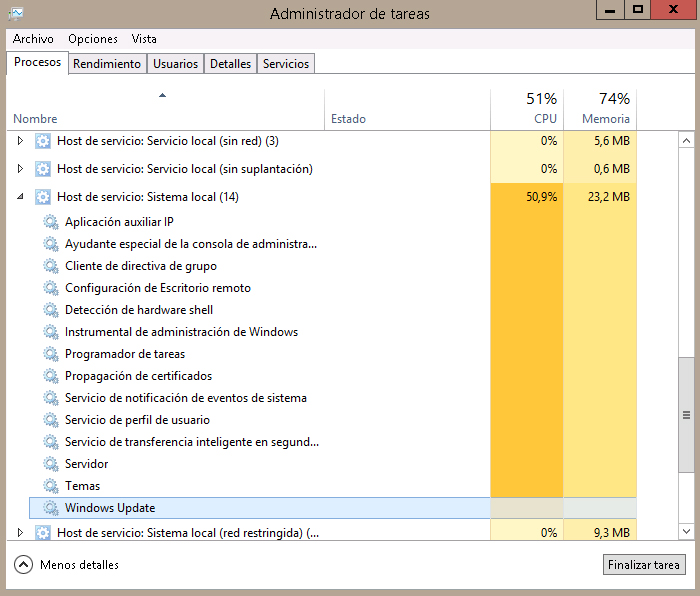Collapse Host de servicio: Sistema local (14)
The height and width of the screenshot is (596, 700).
pyautogui.click(x=20, y=197)
